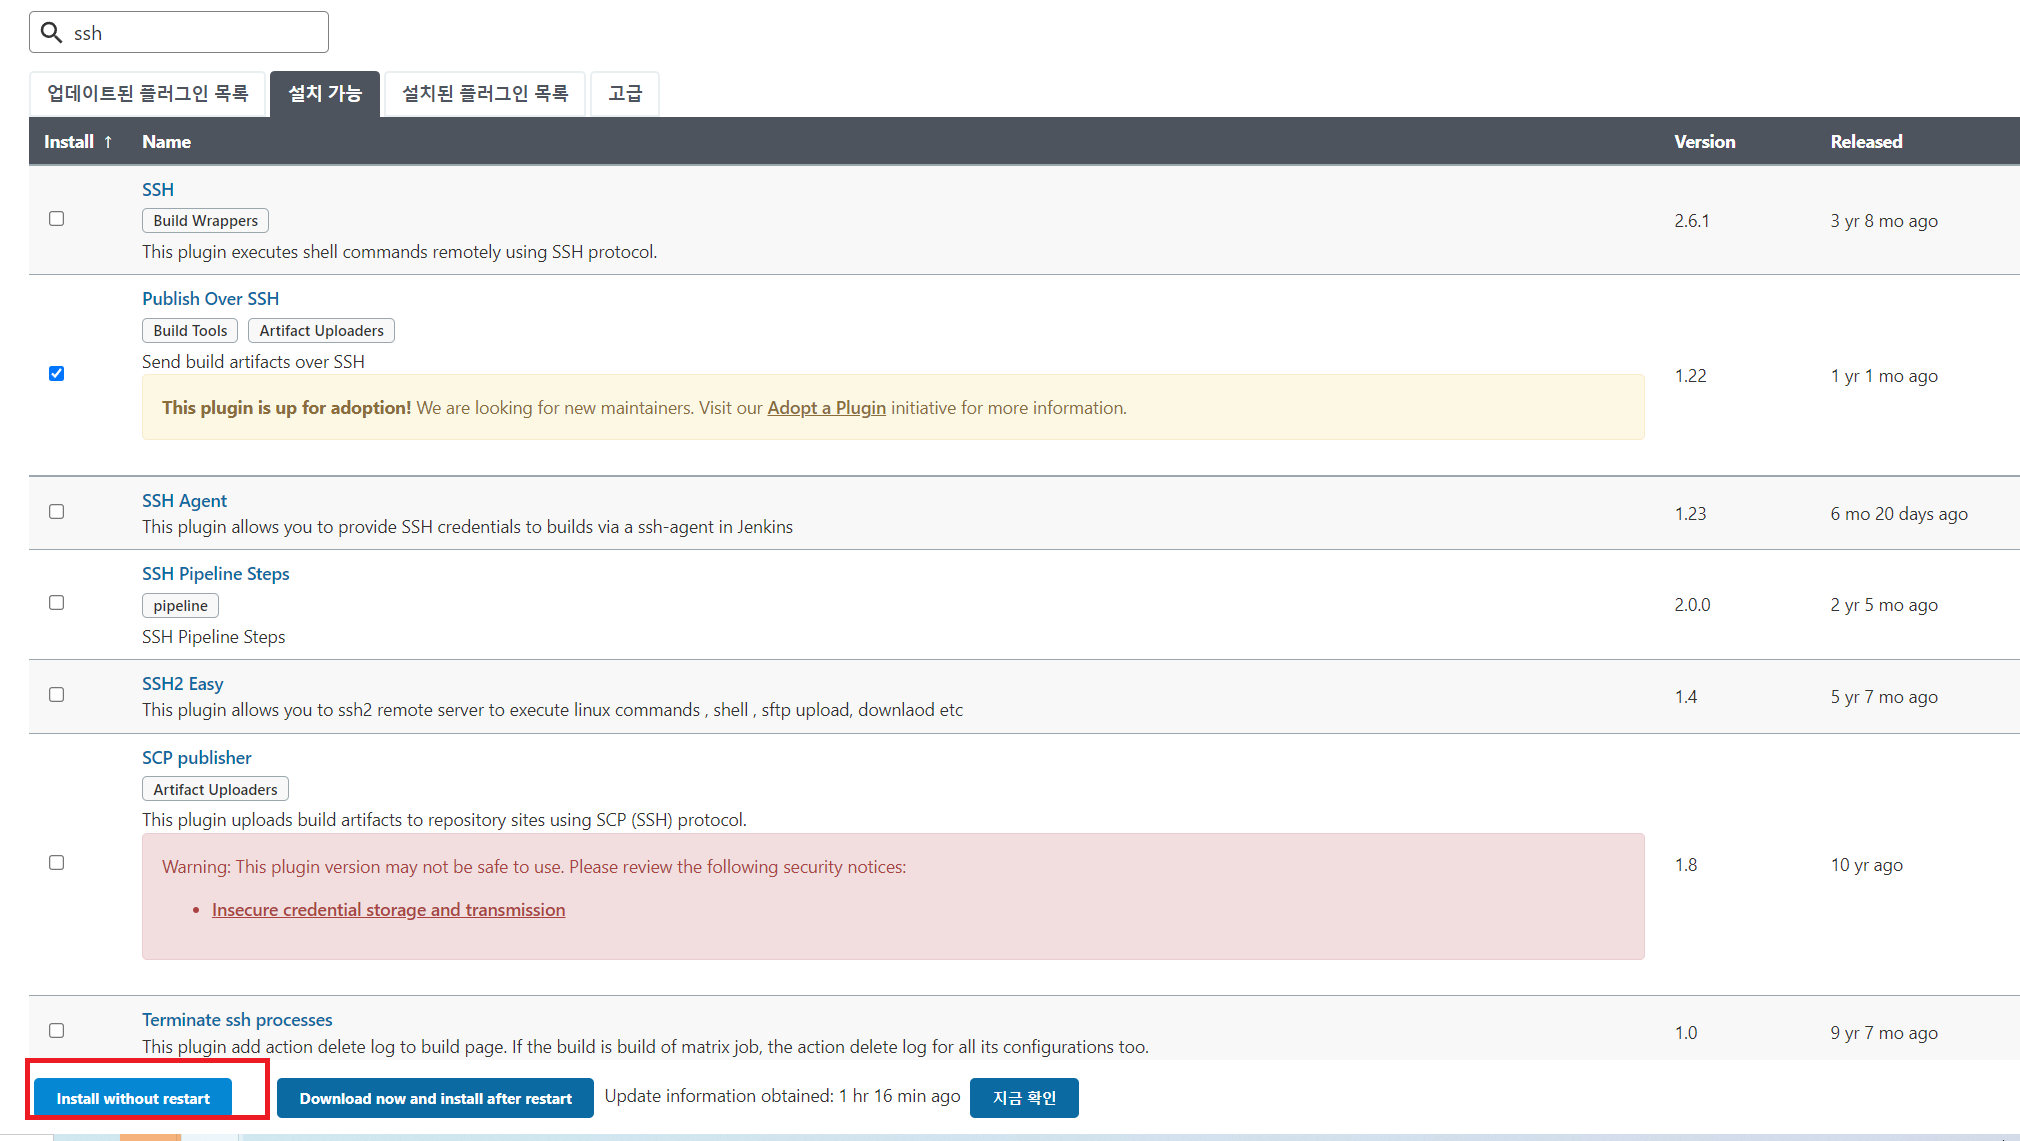Open the Adopt a Plugin link
The image size is (2020, 1141).
(x=826, y=408)
